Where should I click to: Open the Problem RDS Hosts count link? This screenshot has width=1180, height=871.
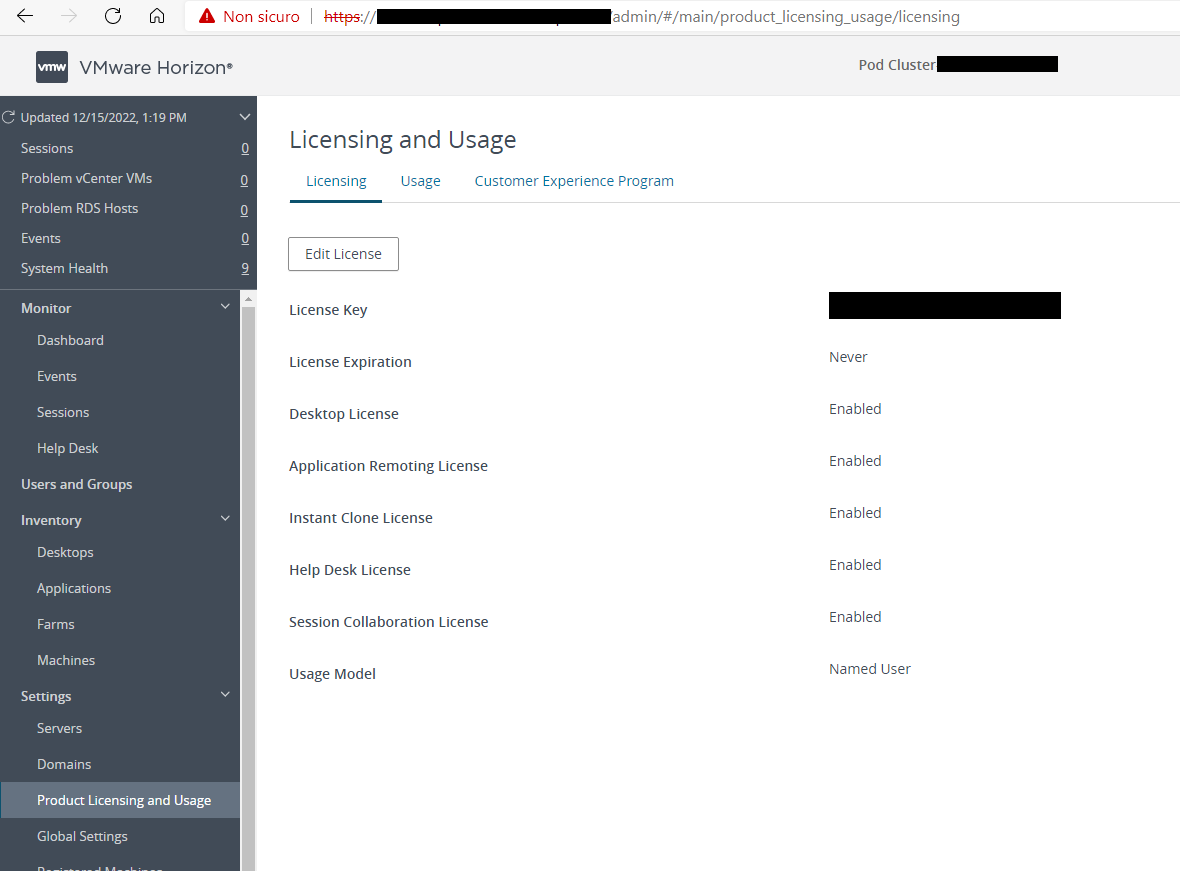pyautogui.click(x=244, y=210)
